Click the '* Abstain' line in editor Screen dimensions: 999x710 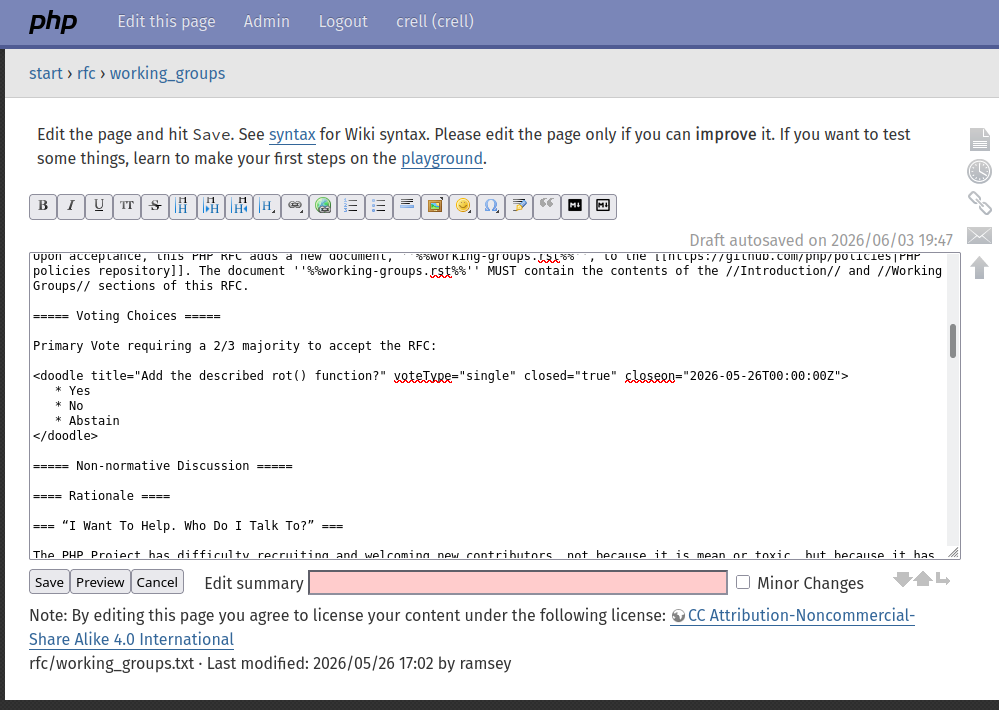[87, 421]
